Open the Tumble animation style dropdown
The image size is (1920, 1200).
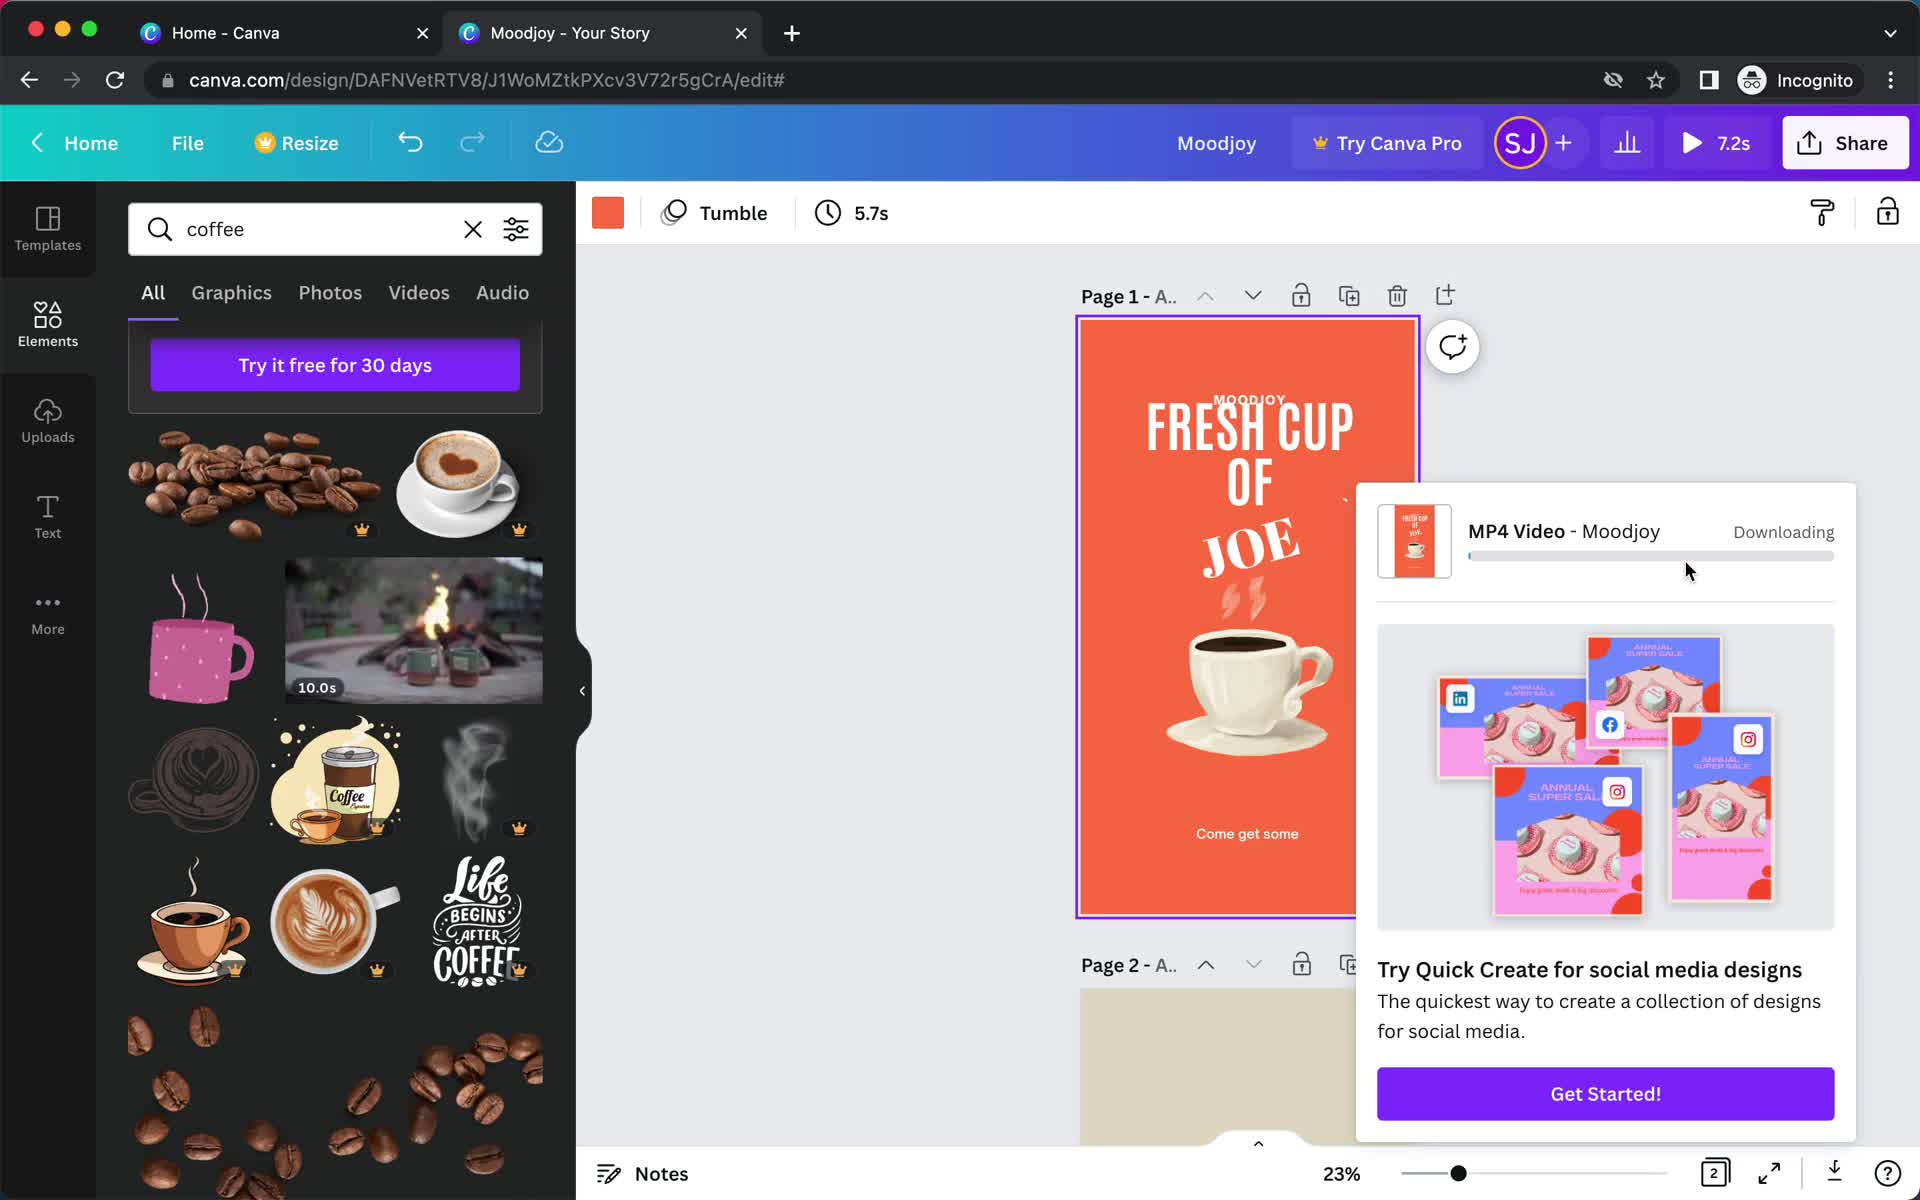[717, 213]
